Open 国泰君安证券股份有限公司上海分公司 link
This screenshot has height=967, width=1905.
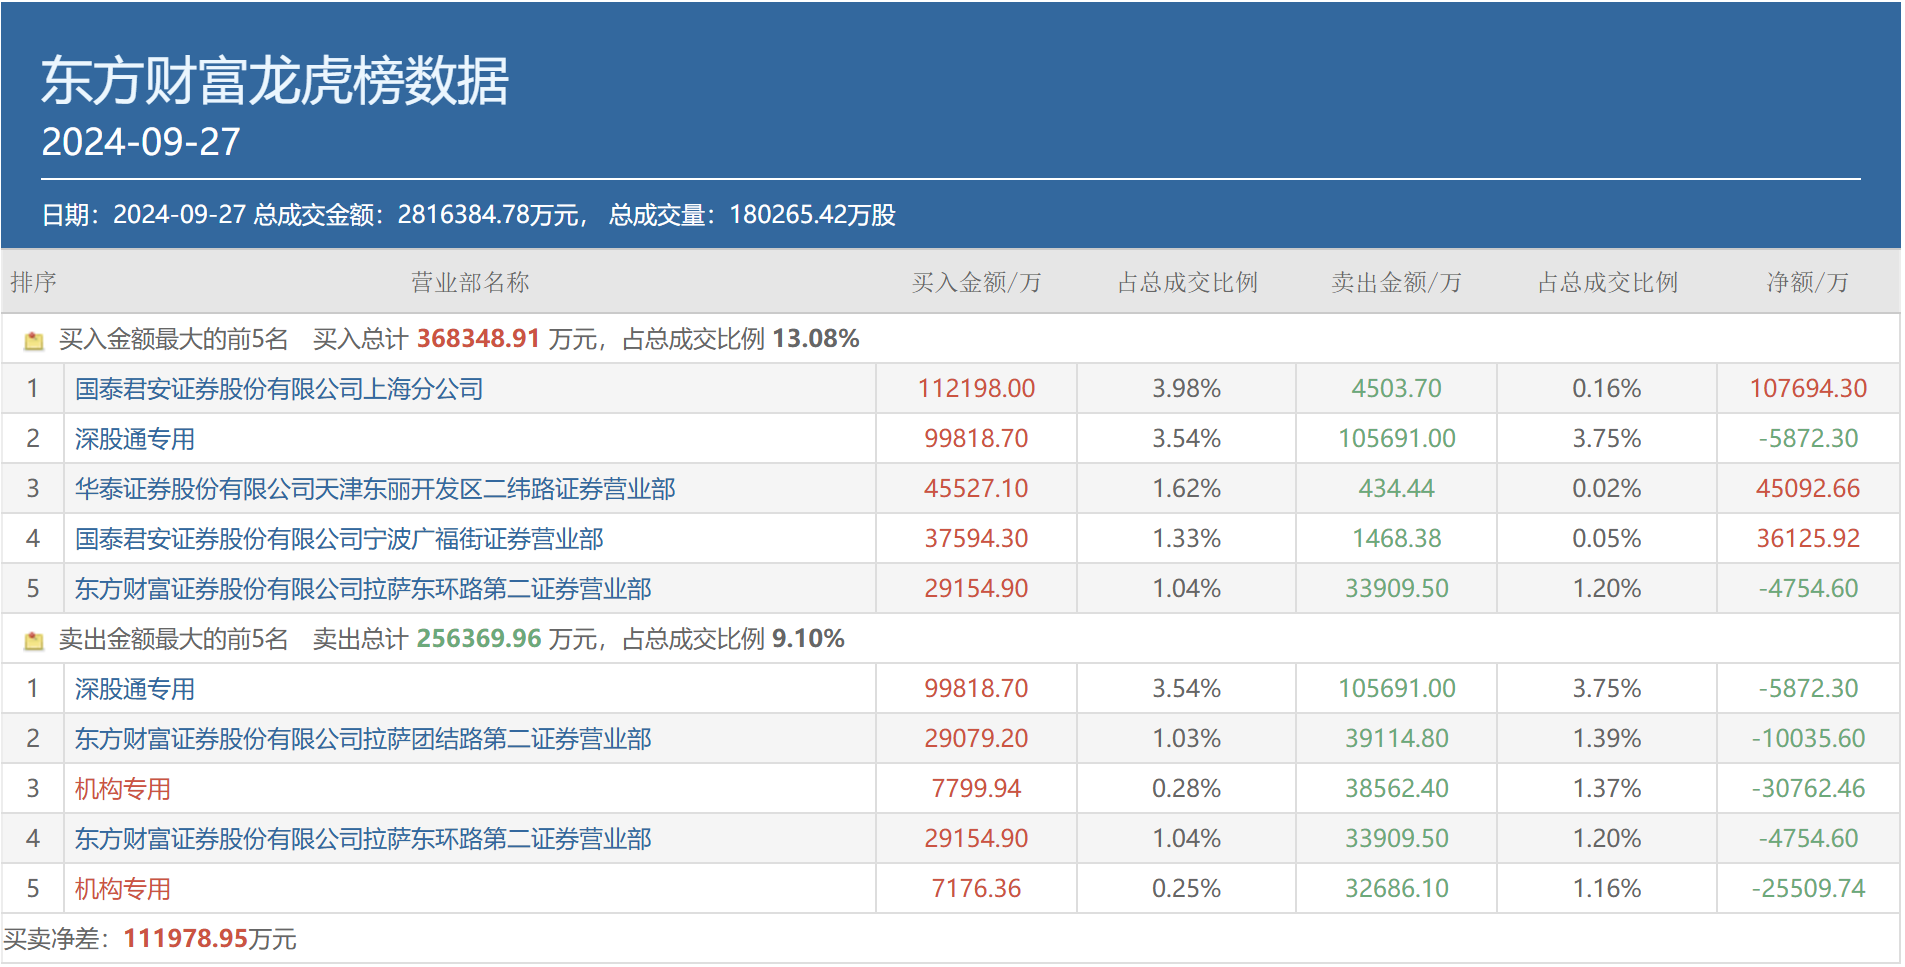click(279, 389)
